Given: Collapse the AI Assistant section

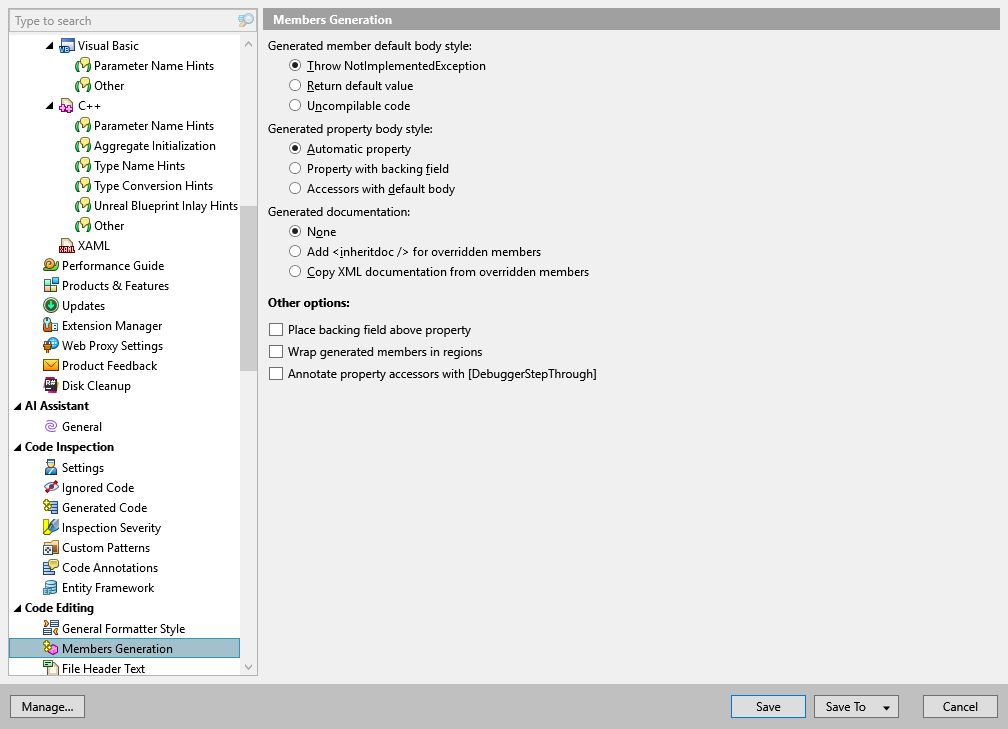Looking at the screenshot, I should 17,406.
